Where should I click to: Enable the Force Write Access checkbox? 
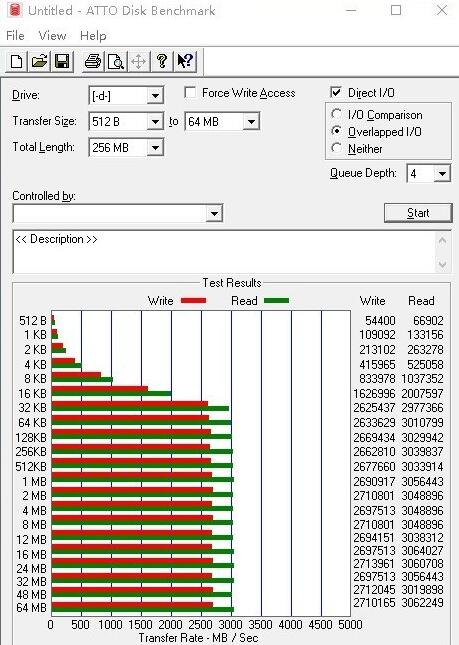pyautogui.click(x=190, y=93)
